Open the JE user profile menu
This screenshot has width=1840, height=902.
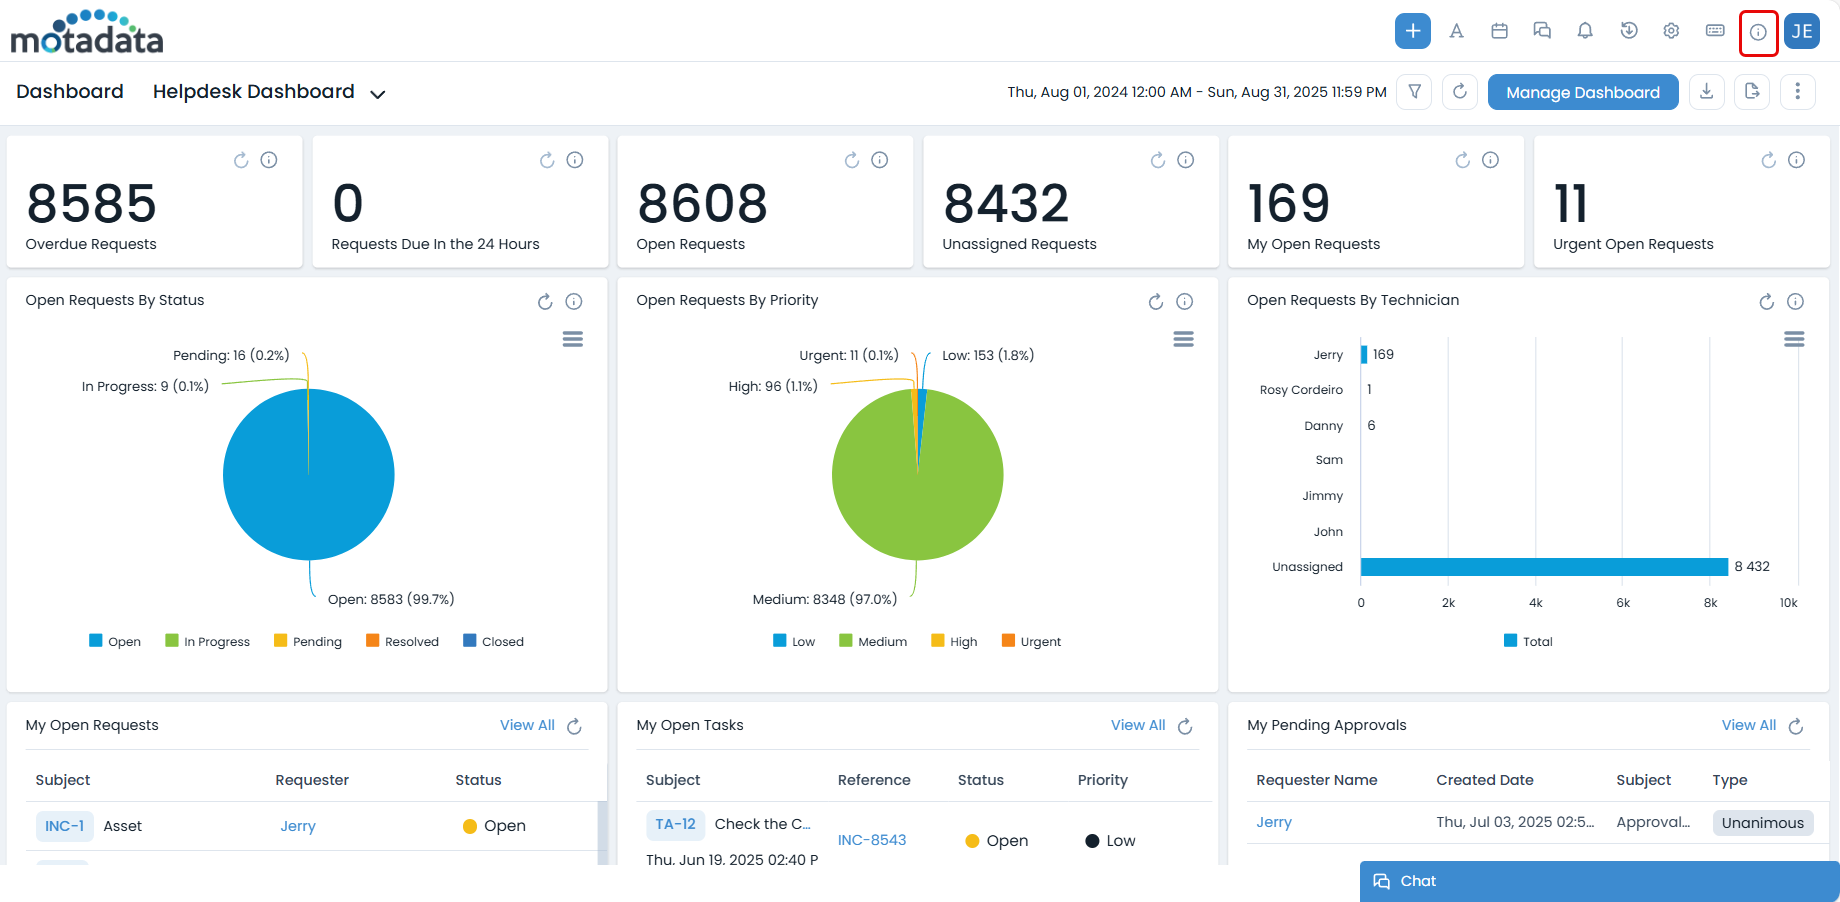point(1802,31)
